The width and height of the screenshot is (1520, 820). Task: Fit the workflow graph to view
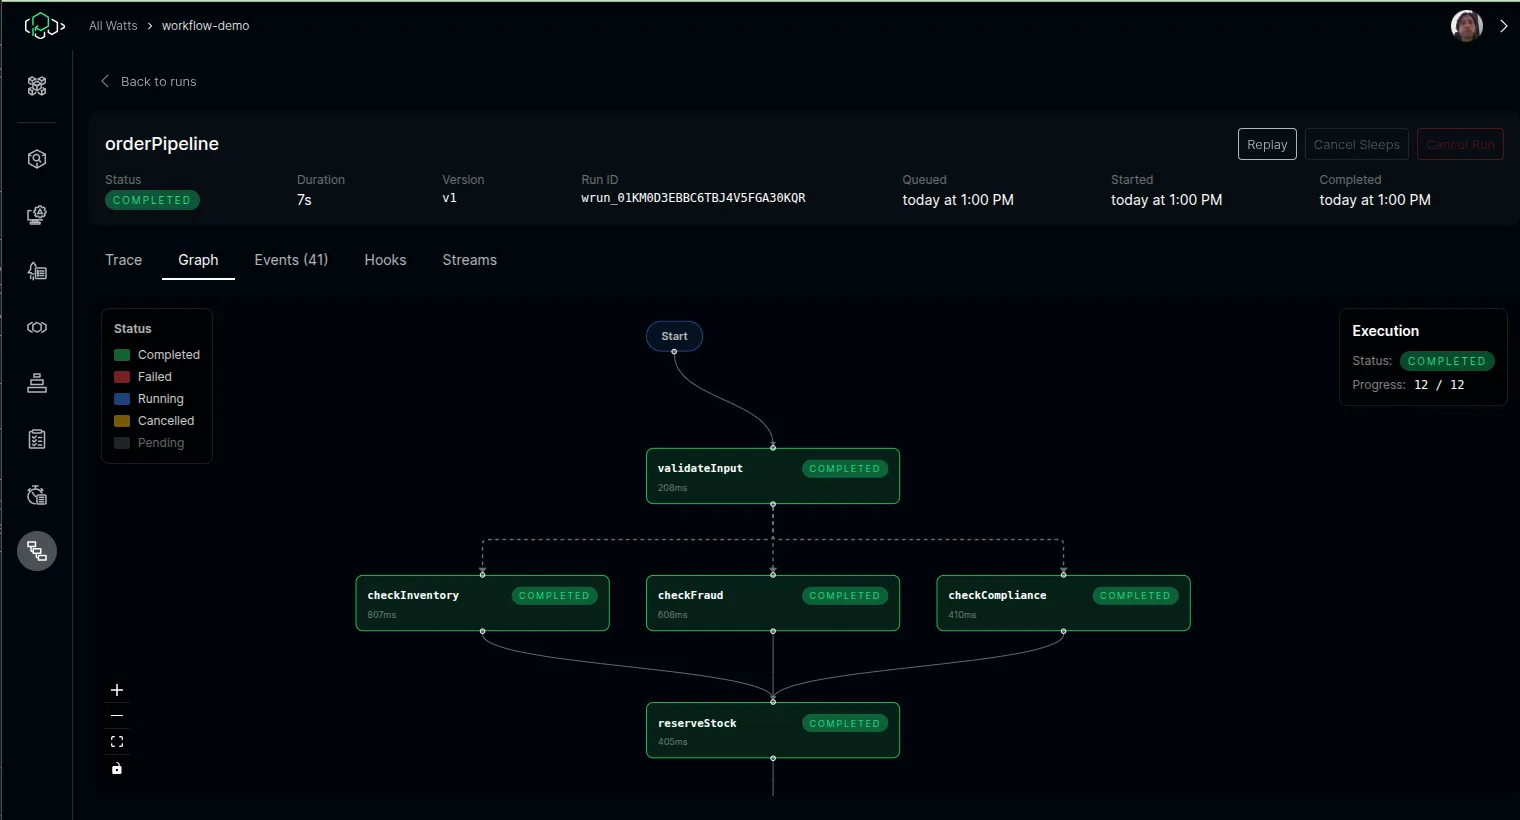coord(117,741)
